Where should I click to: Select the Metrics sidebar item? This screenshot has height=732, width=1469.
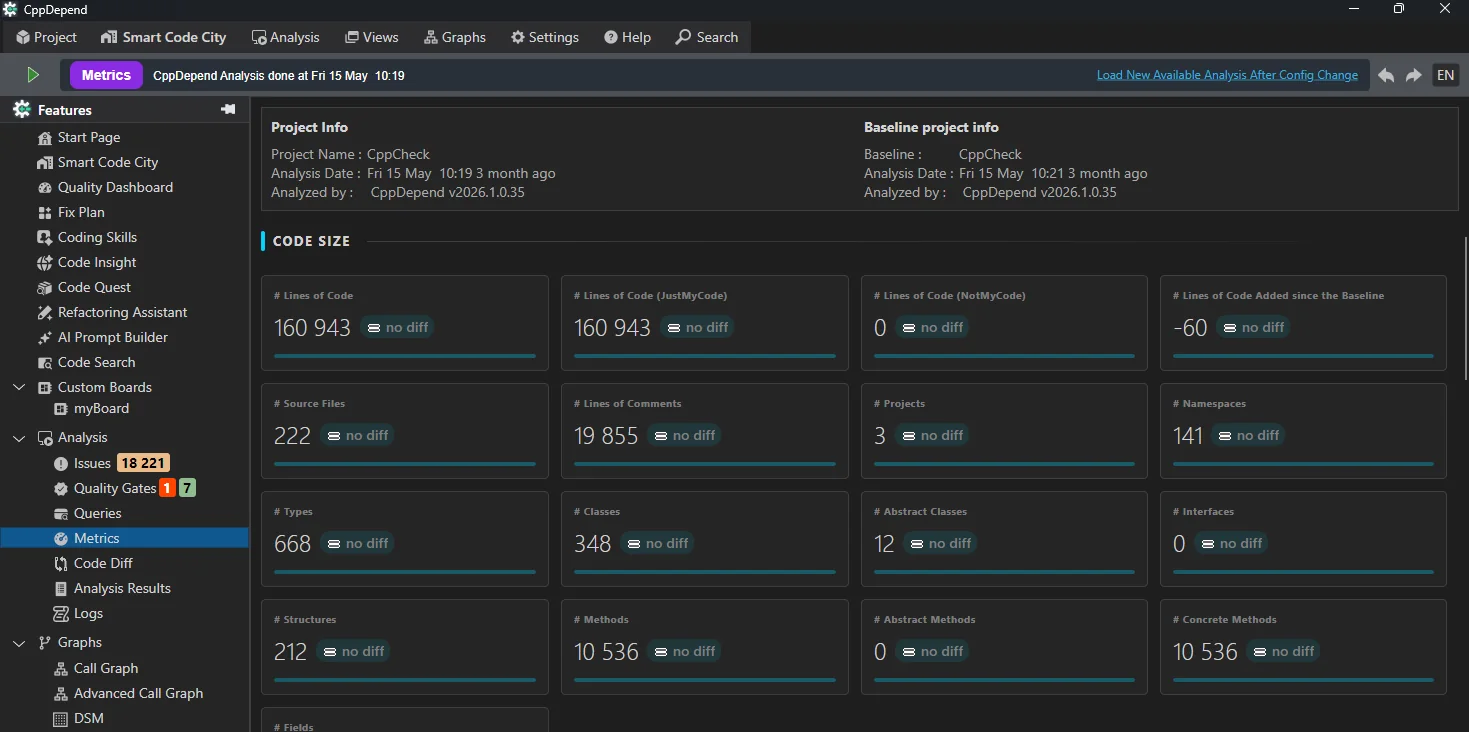[x=124, y=538]
